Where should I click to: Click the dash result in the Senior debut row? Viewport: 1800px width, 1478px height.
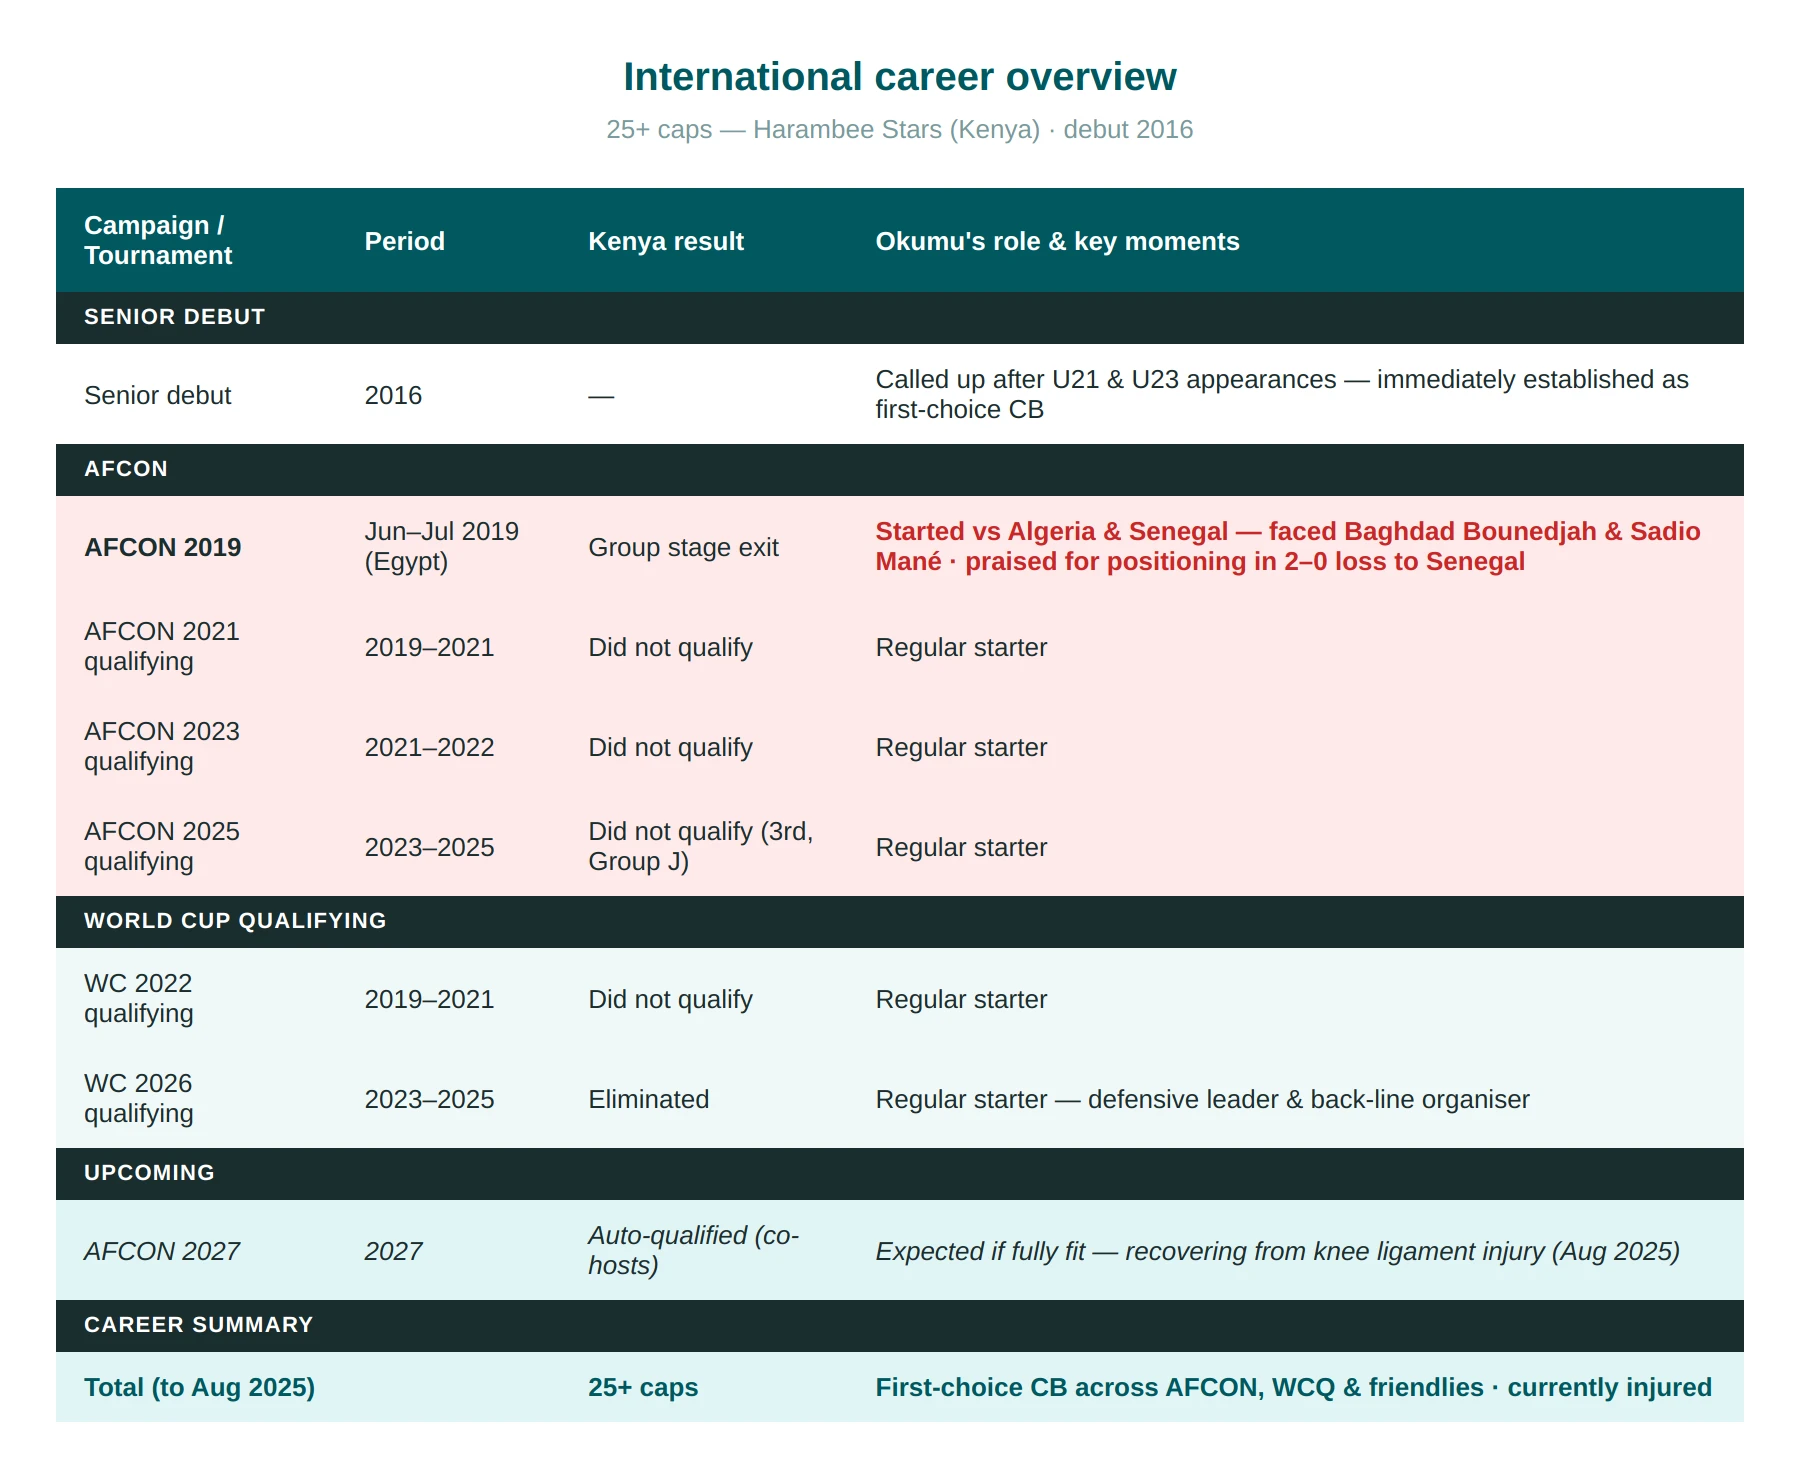pyautogui.click(x=601, y=396)
